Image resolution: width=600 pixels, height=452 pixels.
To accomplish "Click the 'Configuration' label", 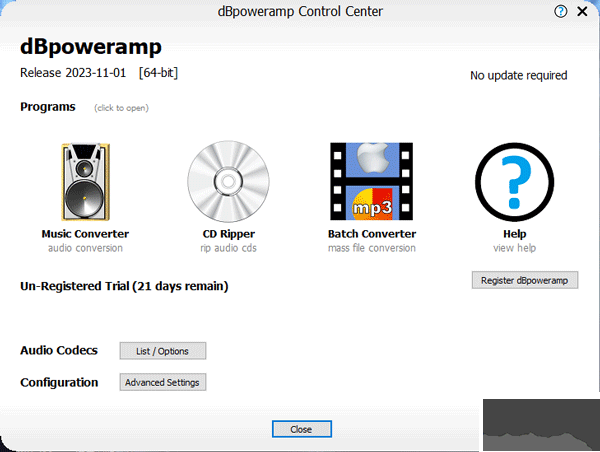I will tap(59, 382).
